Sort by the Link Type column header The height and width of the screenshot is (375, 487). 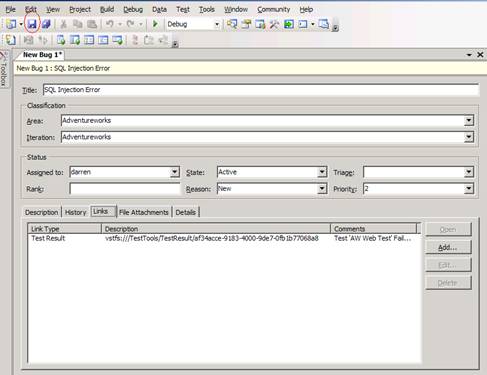click(64, 229)
